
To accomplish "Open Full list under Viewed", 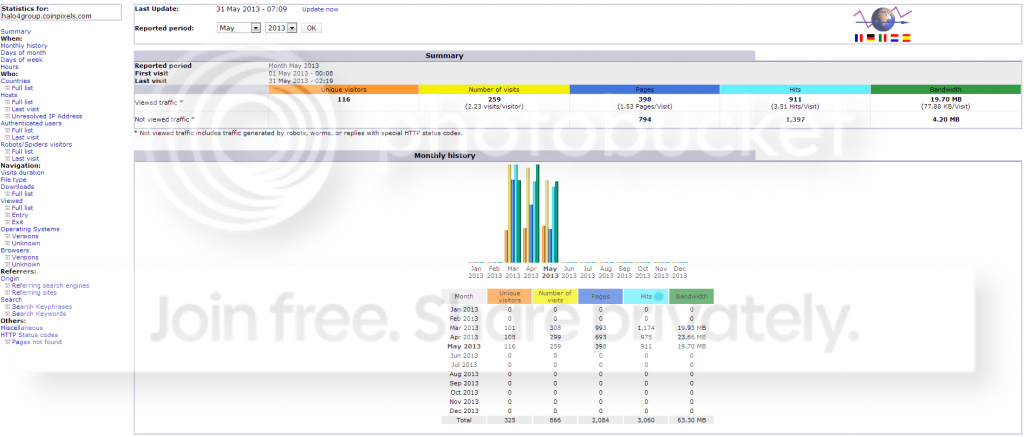I will (x=22, y=208).
